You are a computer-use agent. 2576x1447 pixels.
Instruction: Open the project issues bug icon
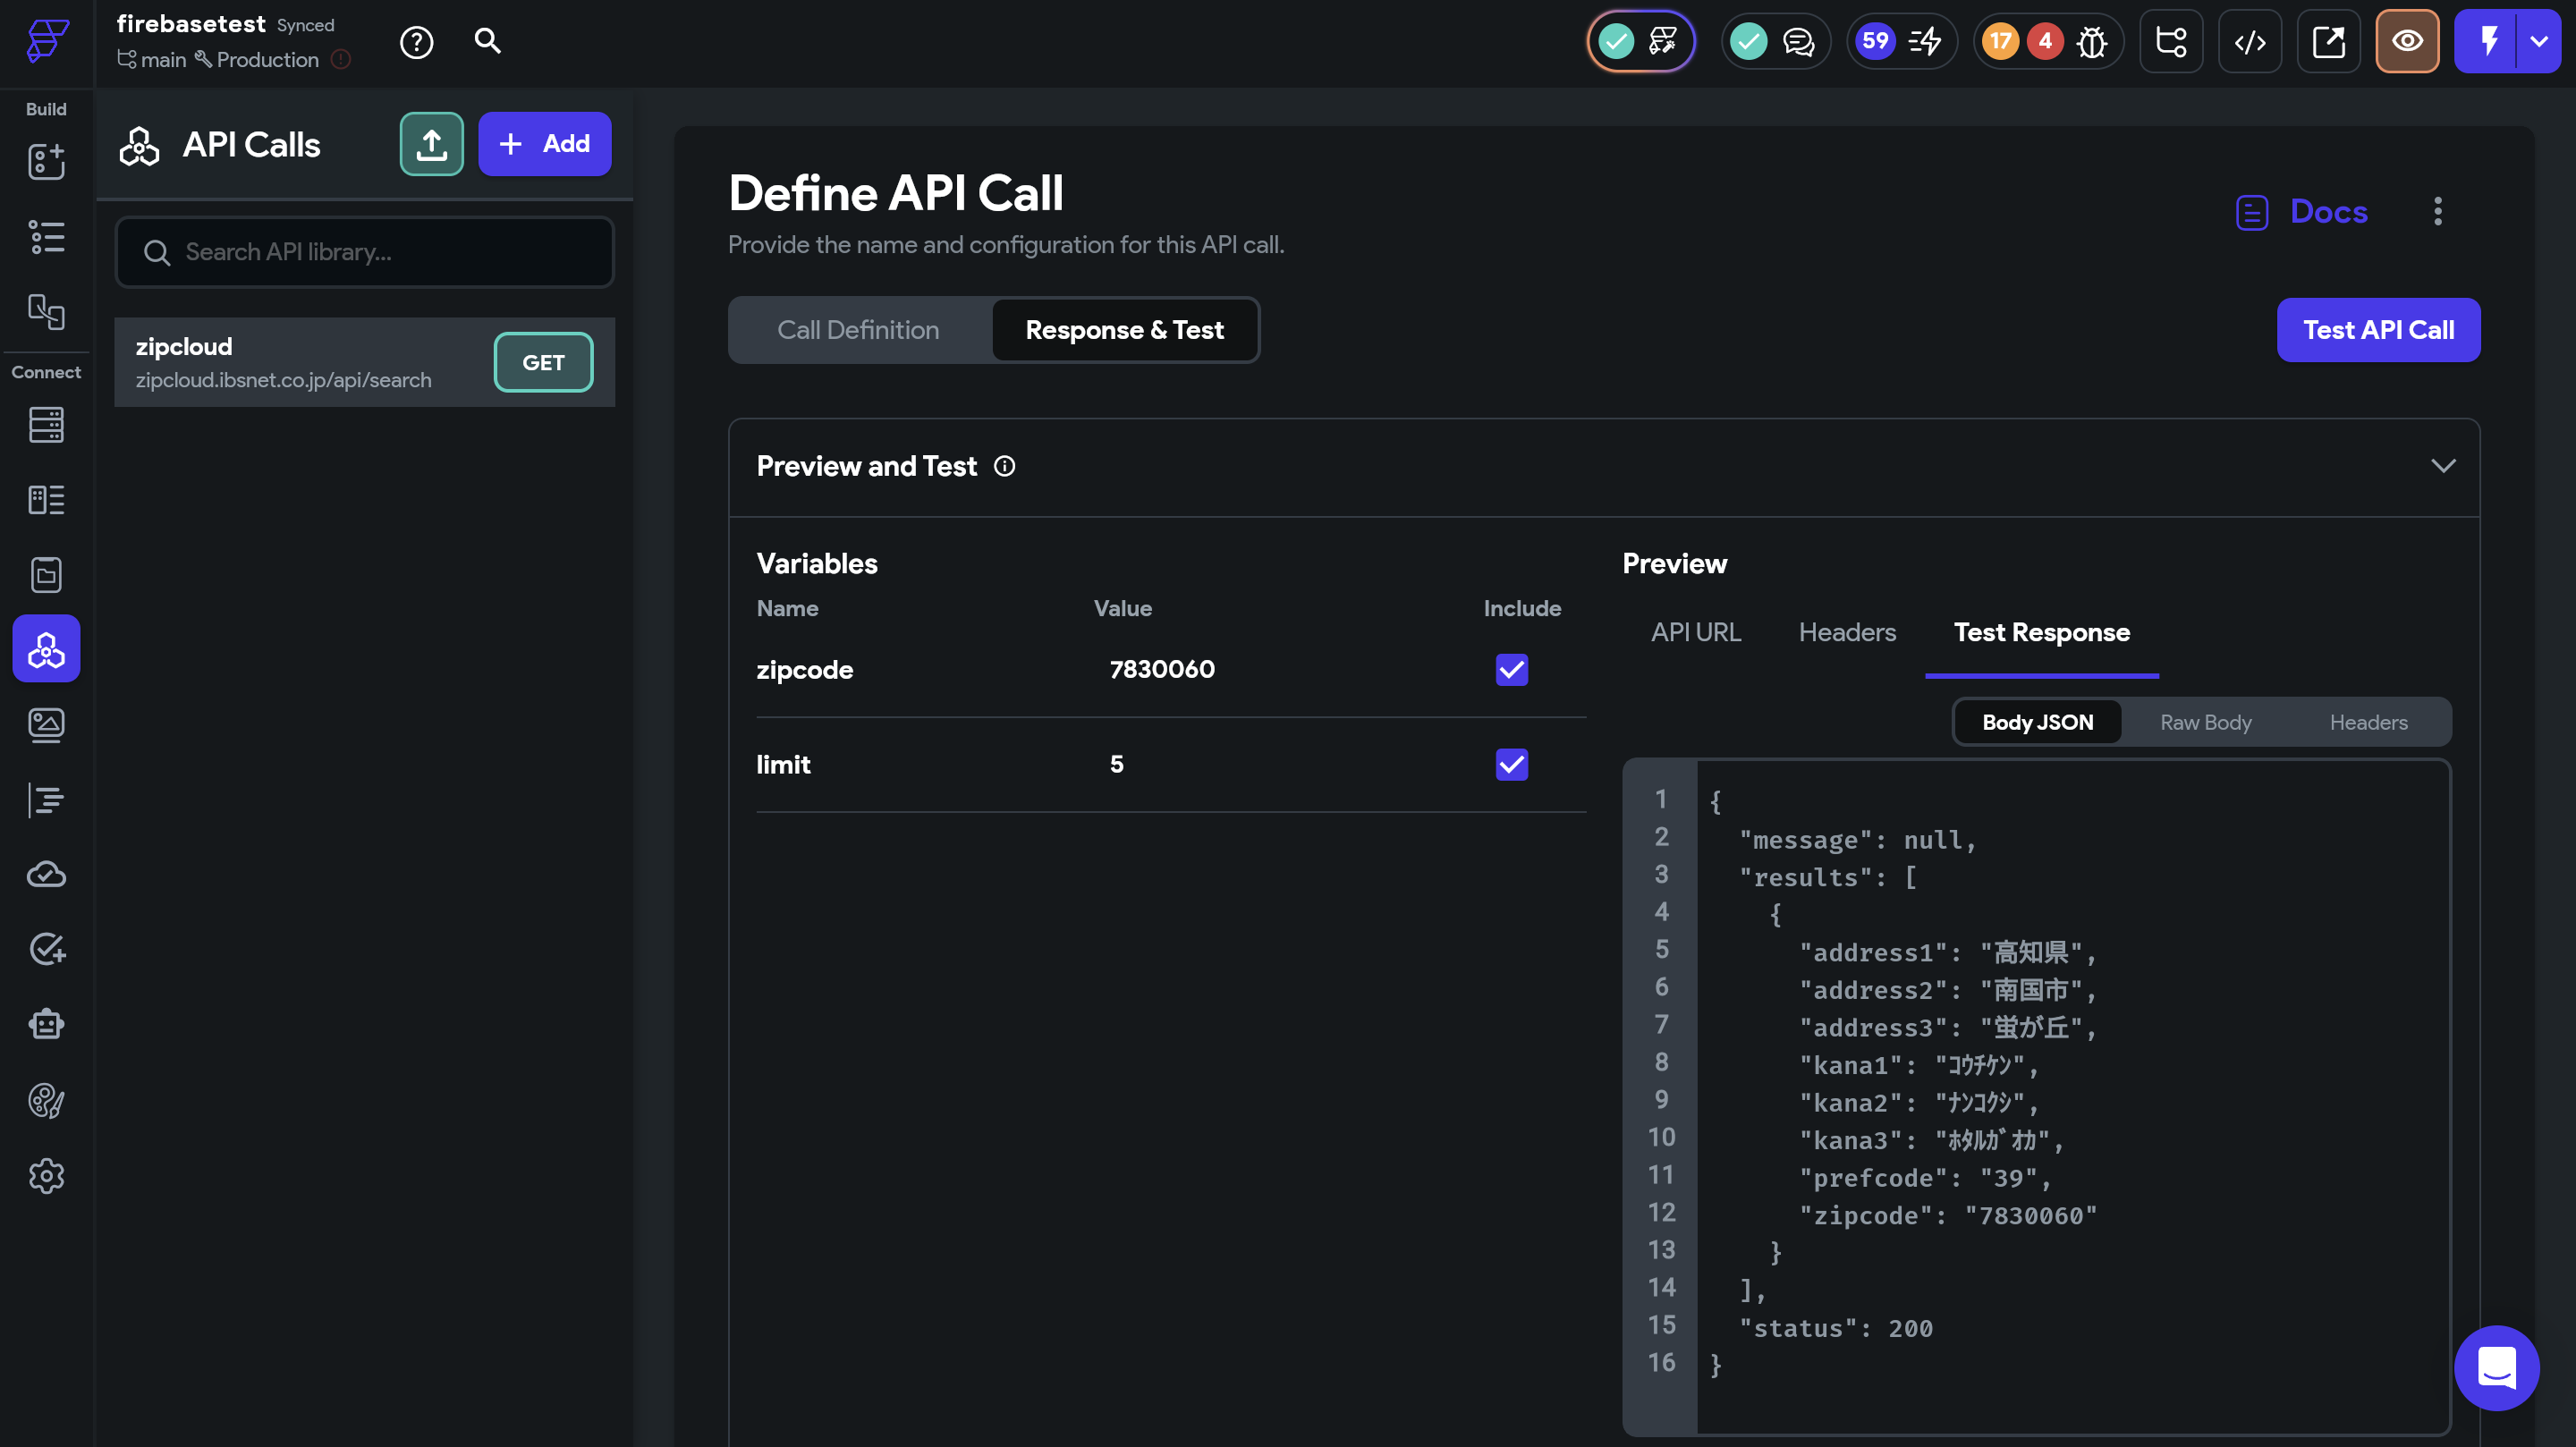(x=2091, y=42)
